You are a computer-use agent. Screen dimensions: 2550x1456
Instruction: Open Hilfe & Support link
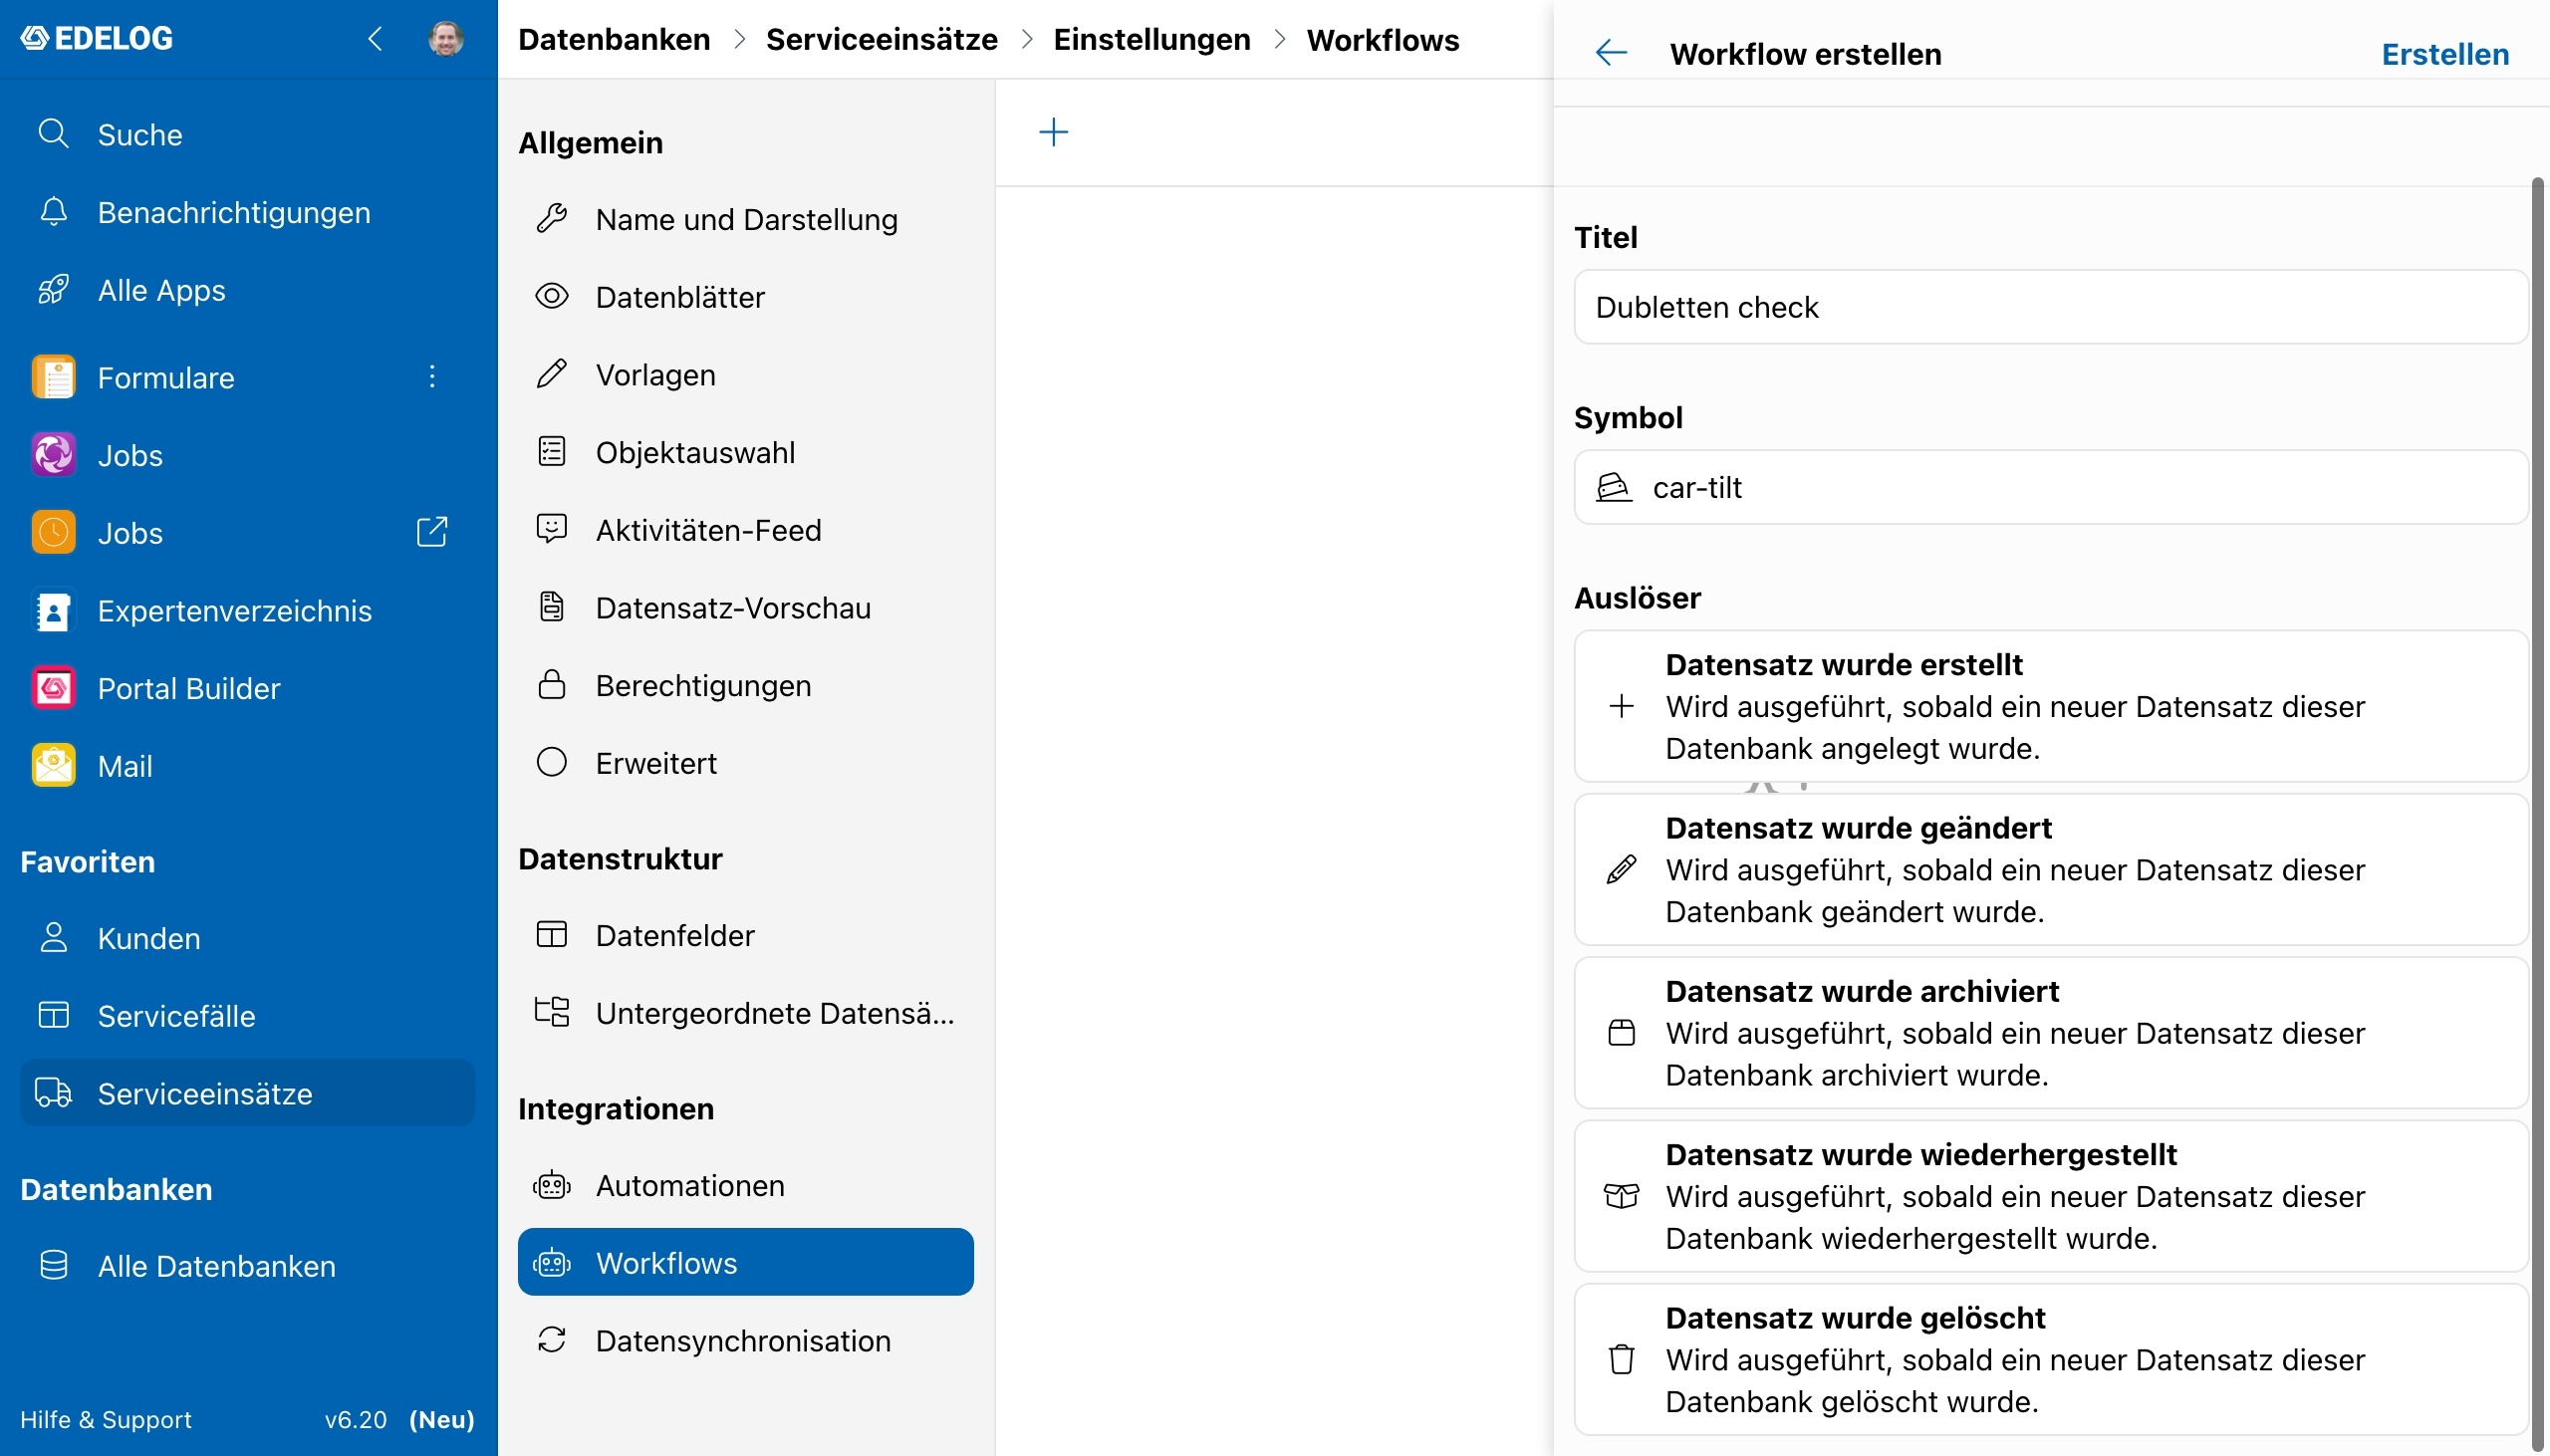[105, 1419]
